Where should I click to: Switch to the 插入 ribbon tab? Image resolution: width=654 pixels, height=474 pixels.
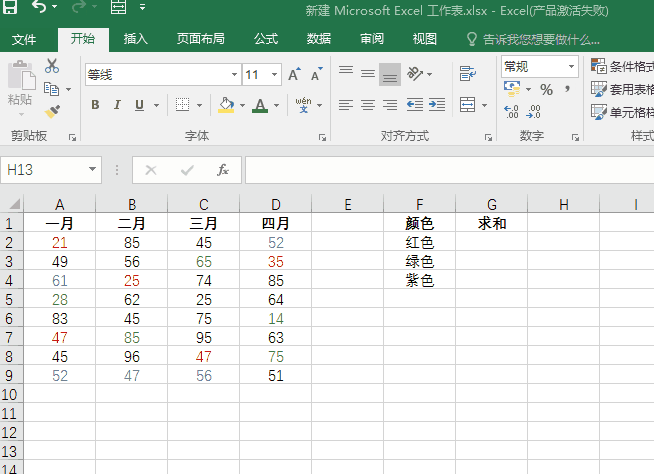click(136, 39)
